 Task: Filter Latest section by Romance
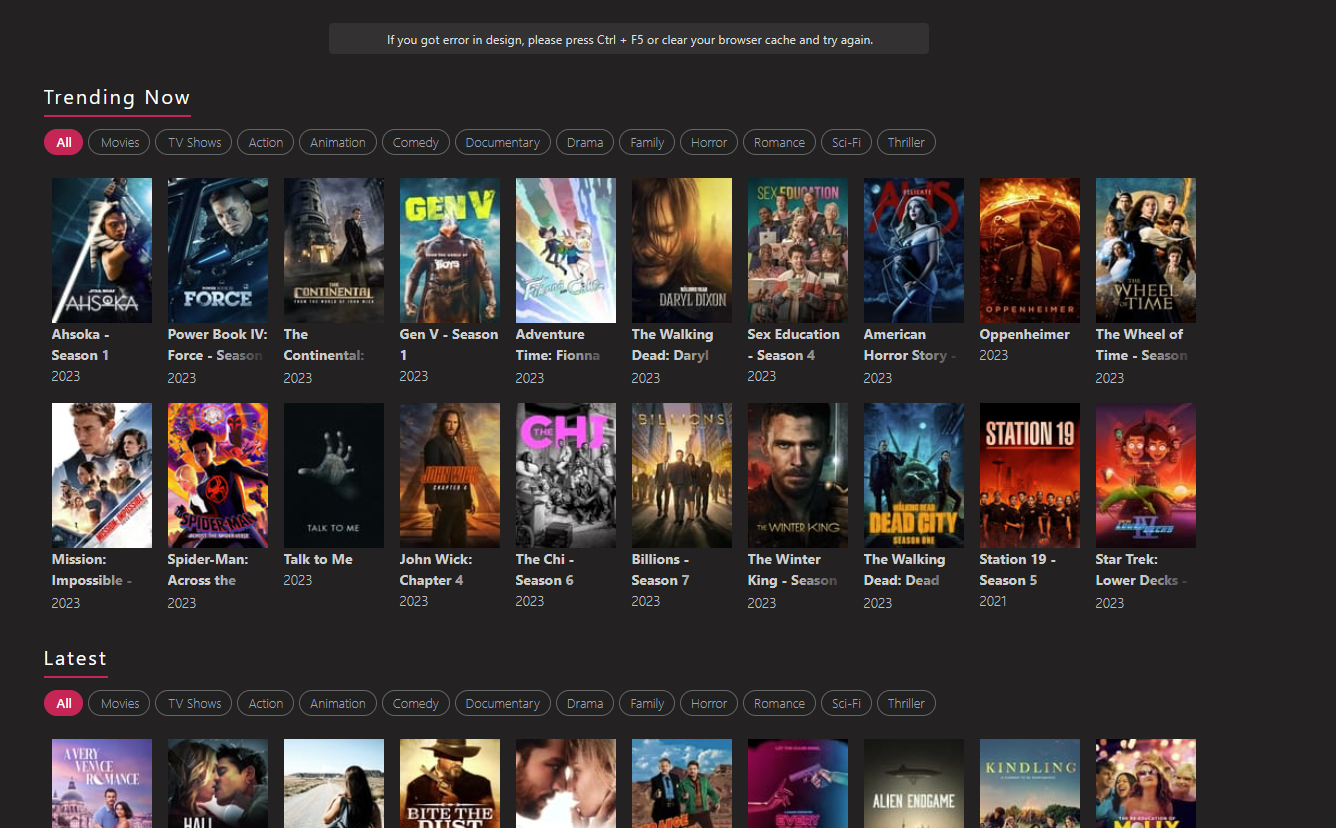pos(779,703)
